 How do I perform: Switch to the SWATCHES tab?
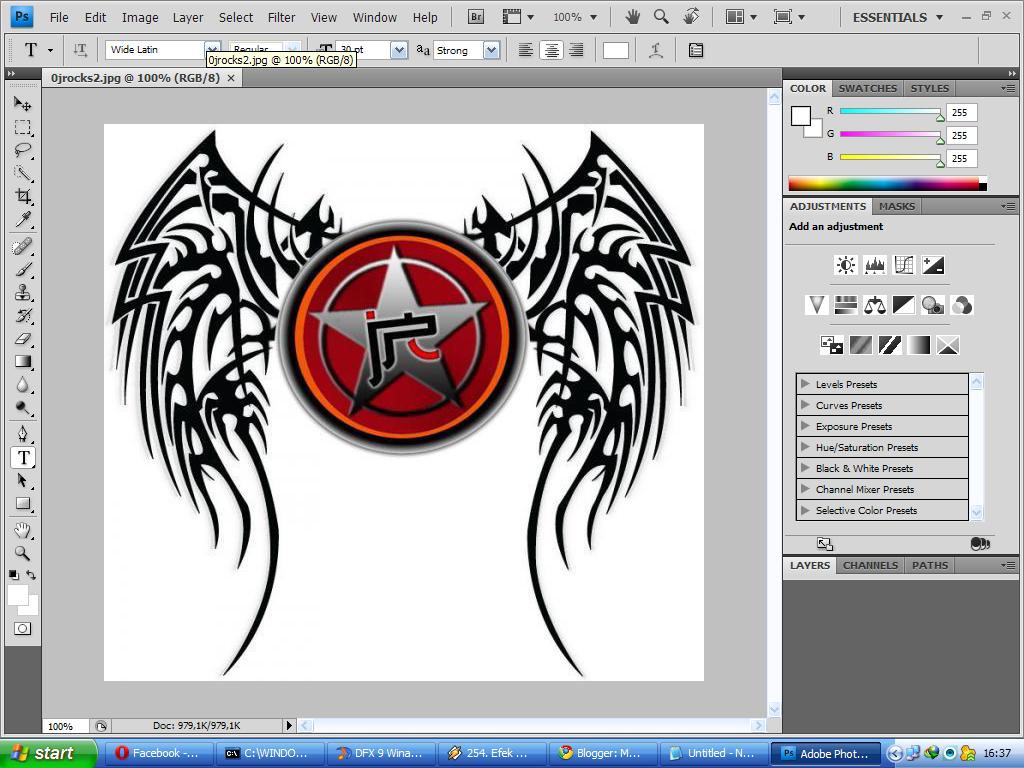(867, 88)
